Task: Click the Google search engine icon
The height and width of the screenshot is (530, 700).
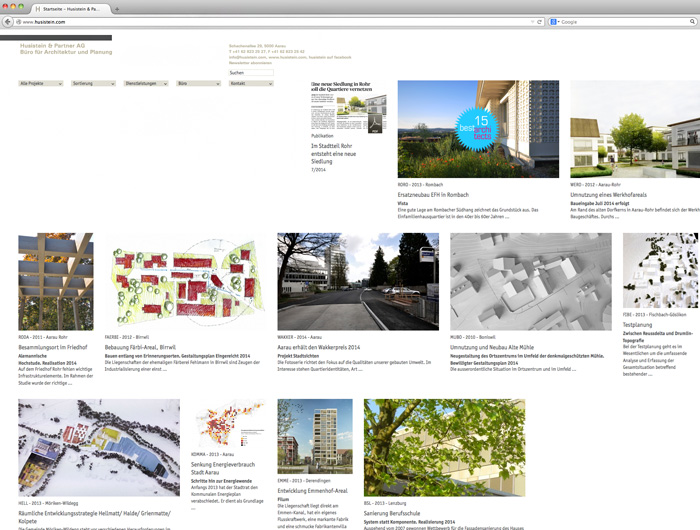Action: pos(553,21)
